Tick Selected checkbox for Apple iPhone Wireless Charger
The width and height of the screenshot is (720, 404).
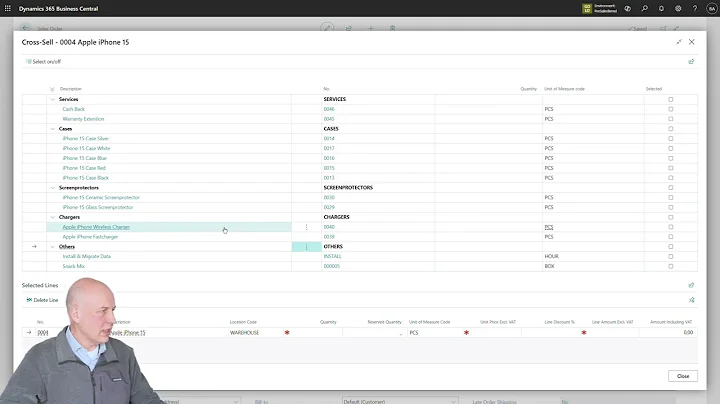tap(670, 227)
